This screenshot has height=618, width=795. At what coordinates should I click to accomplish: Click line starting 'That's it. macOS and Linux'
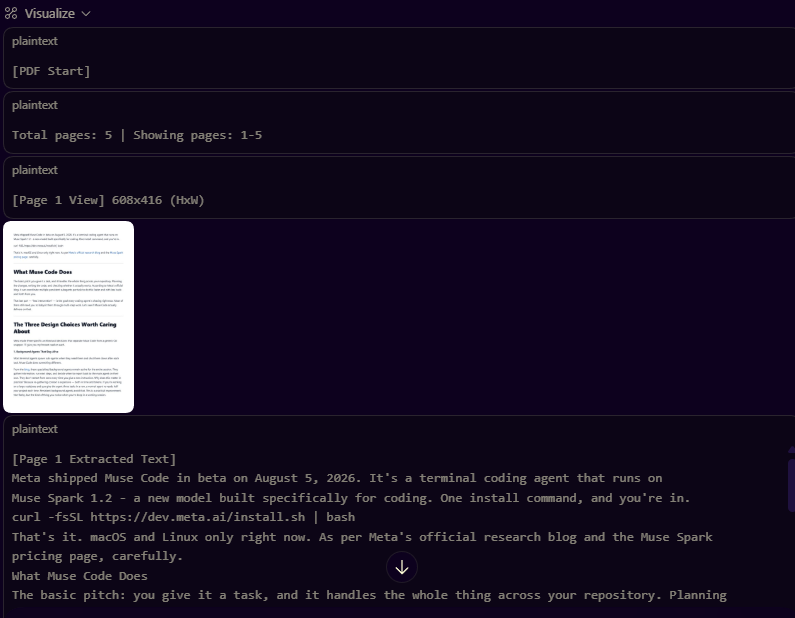(x=362, y=537)
